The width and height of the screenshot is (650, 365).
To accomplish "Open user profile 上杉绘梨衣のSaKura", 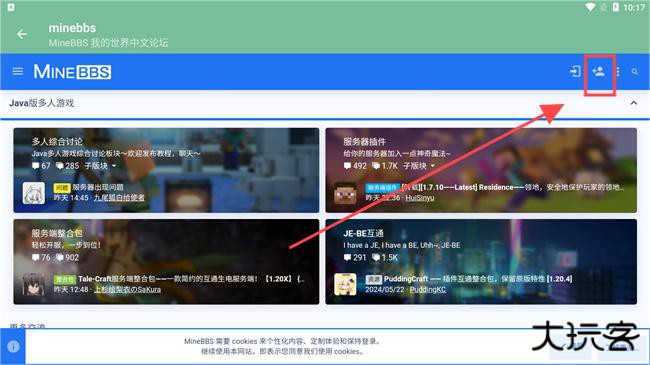I will point(127,290).
